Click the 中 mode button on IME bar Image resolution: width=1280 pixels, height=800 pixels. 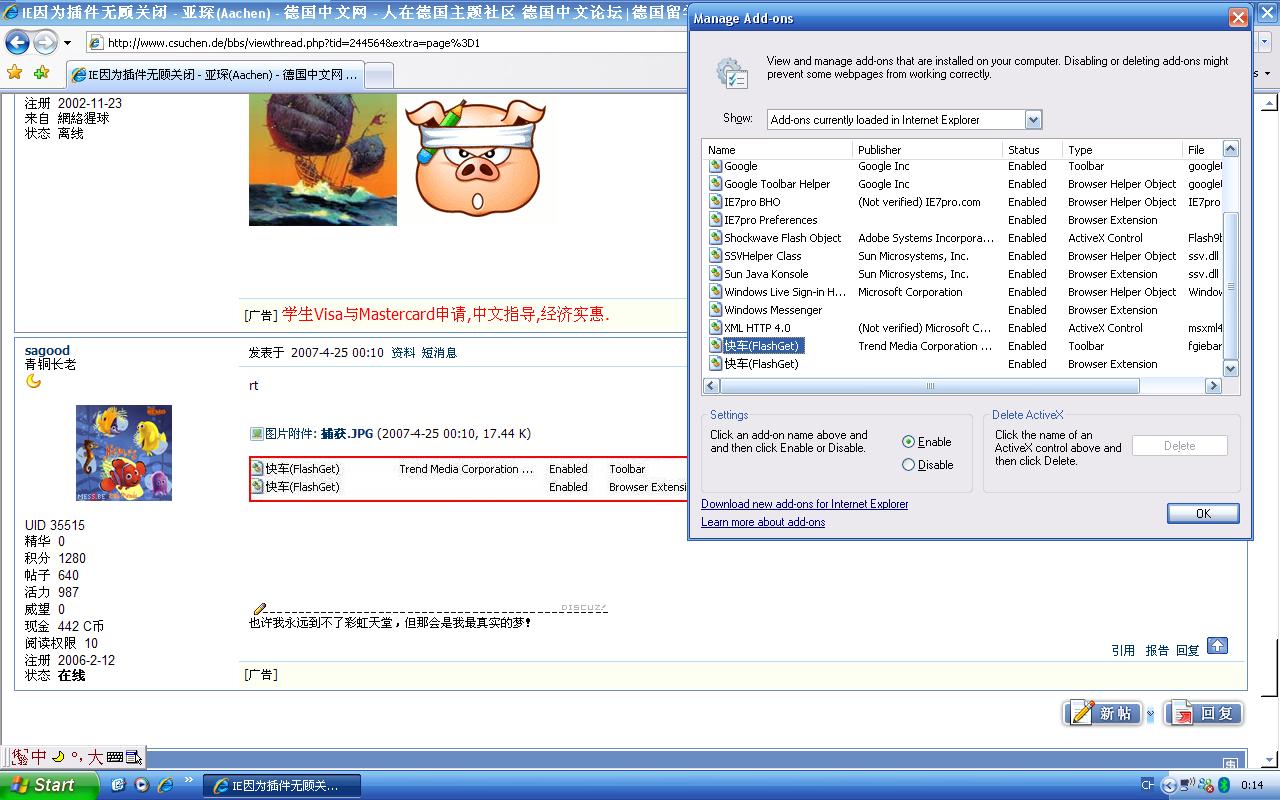(x=39, y=757)
